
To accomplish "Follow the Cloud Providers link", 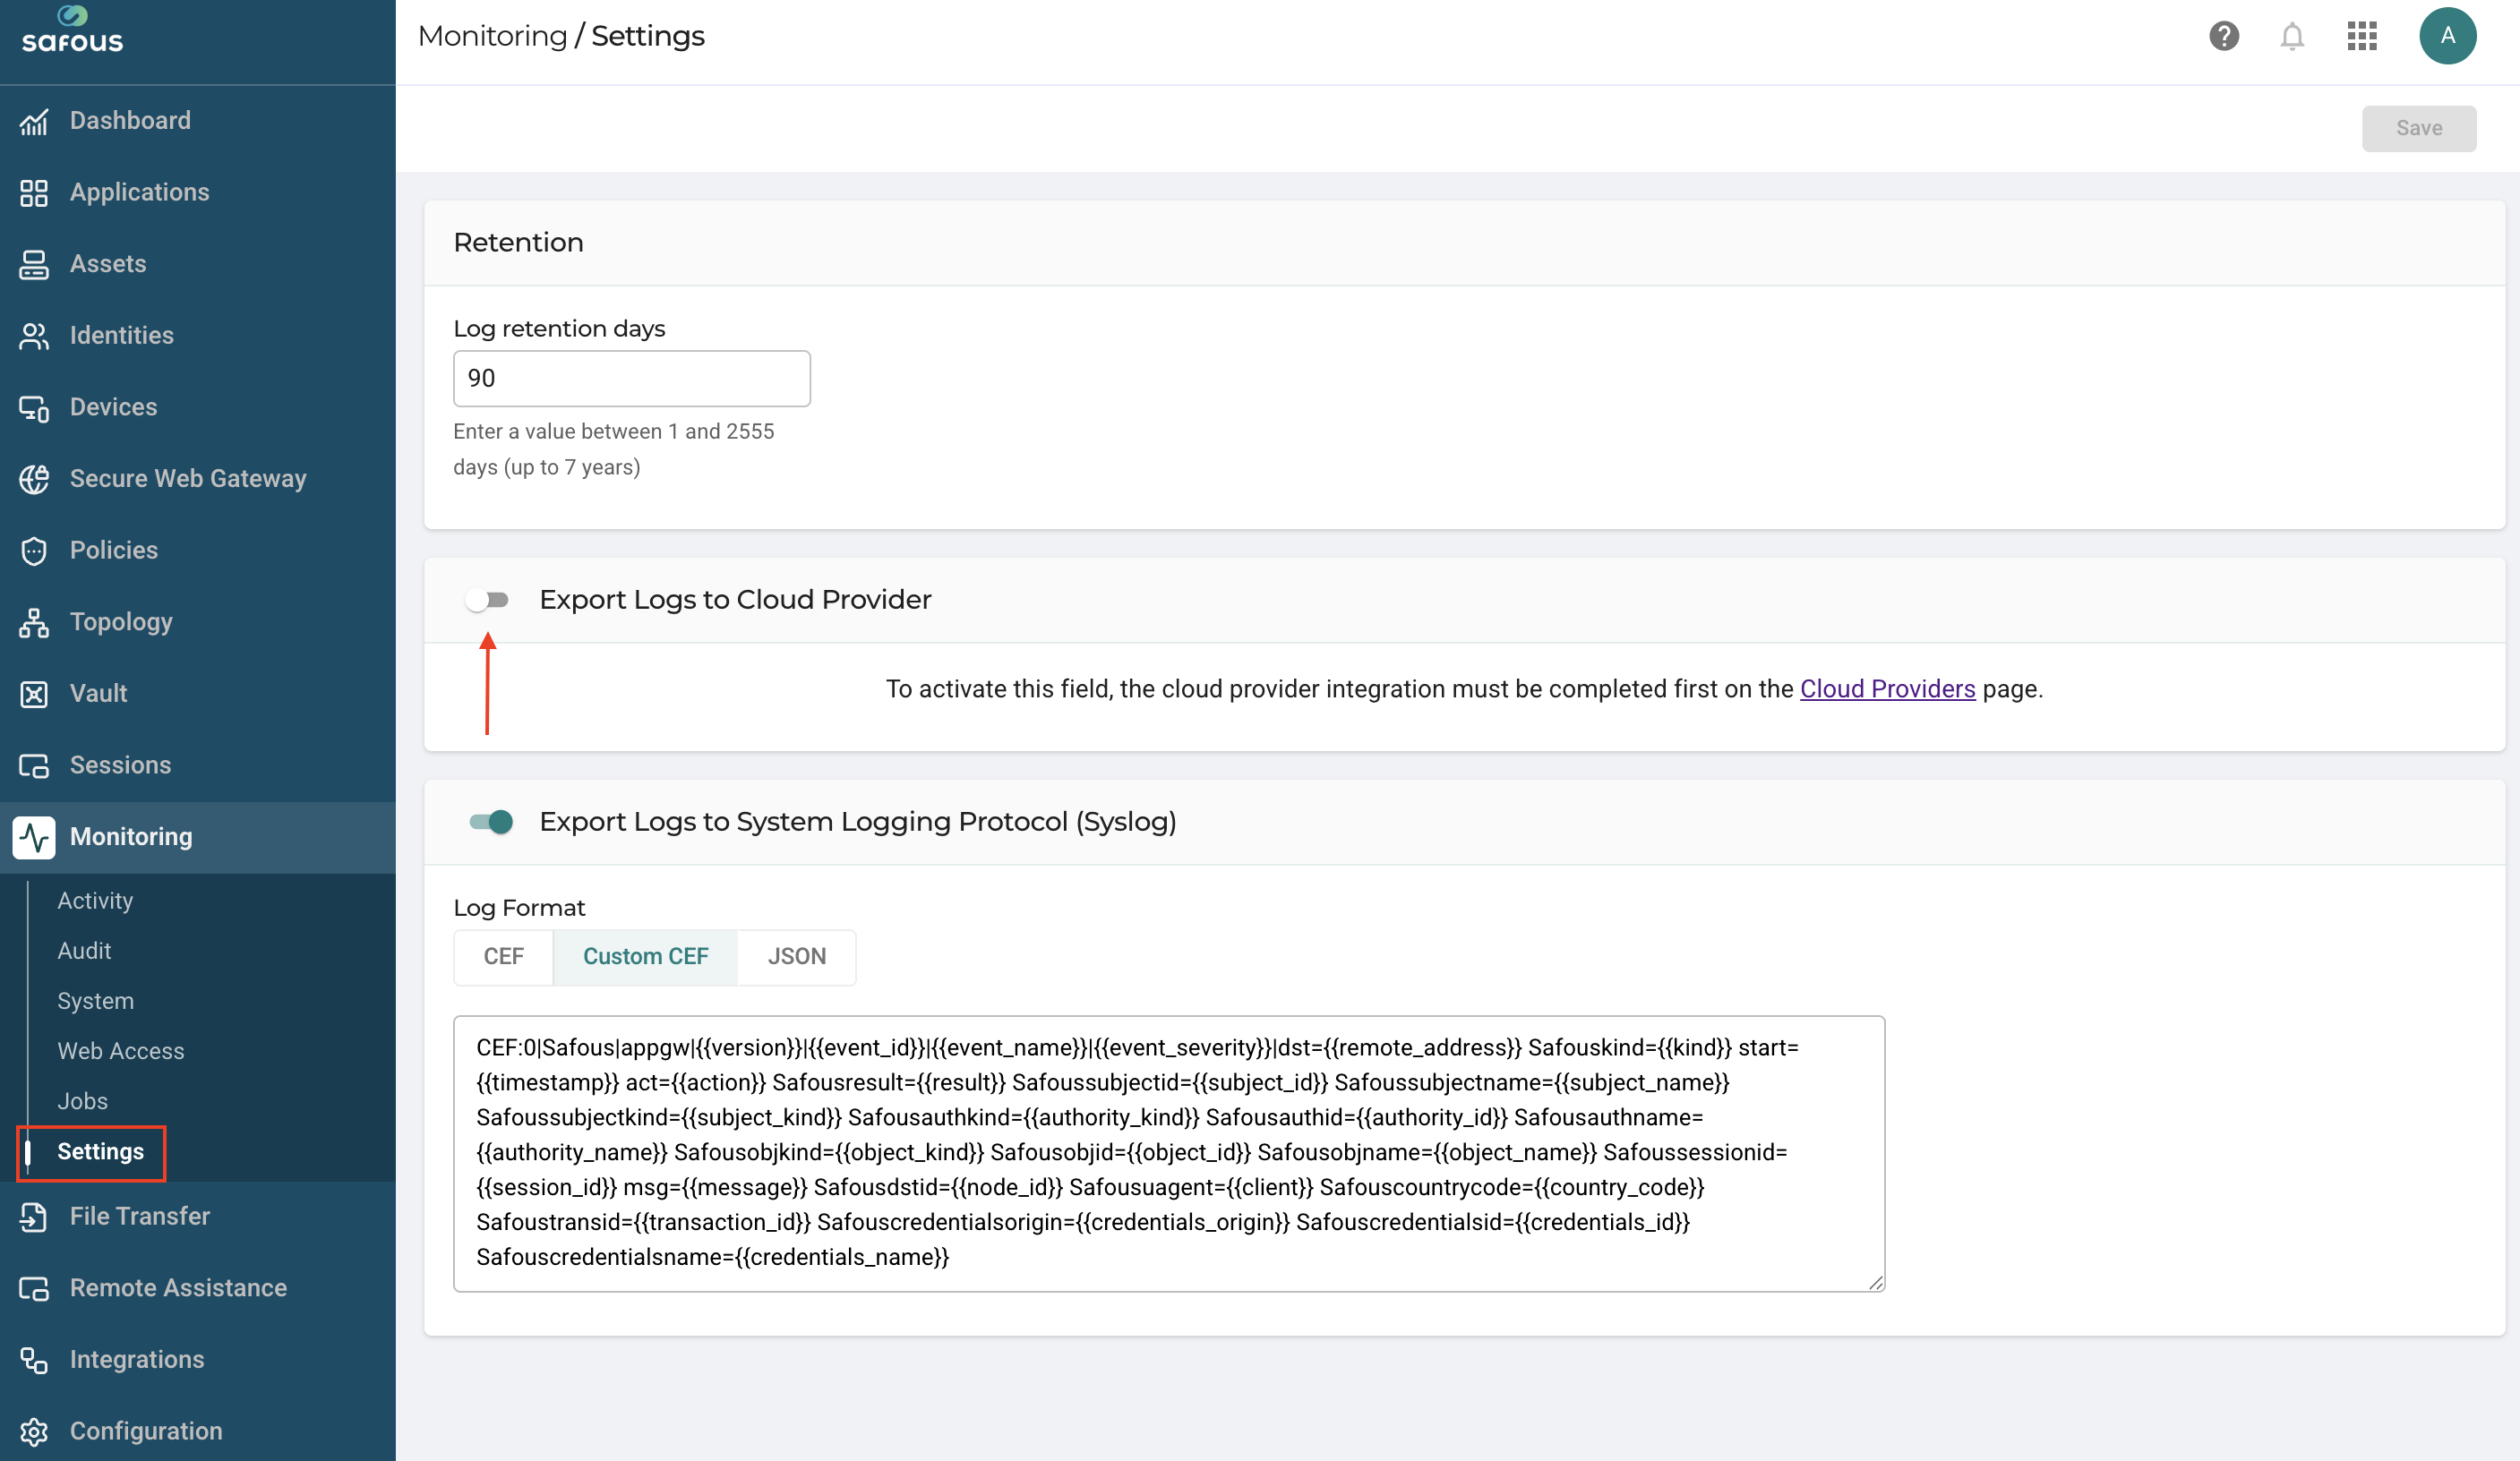I will tap(1887, 689).
